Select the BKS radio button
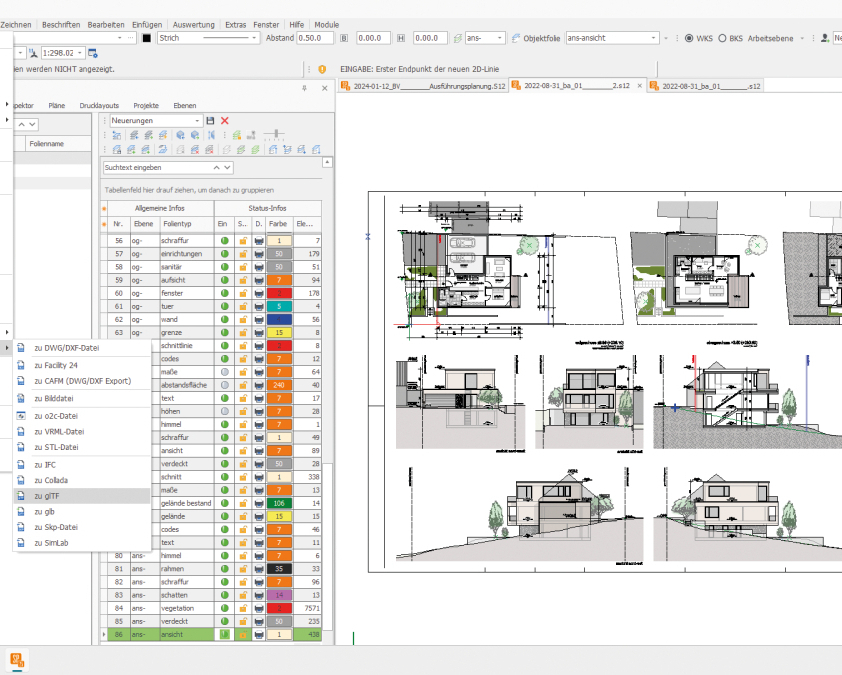The height and width of the screenshot is (675, 842). pyautogui.click(x=722, y=38)
